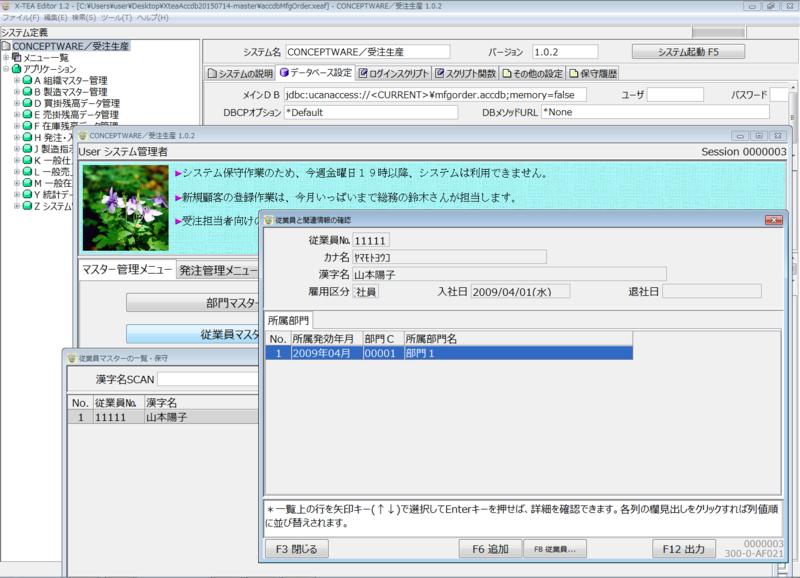Click the バージョン field showing 1.0.2
The width and height of the screenshot is (800, 578).
[565, 52]
